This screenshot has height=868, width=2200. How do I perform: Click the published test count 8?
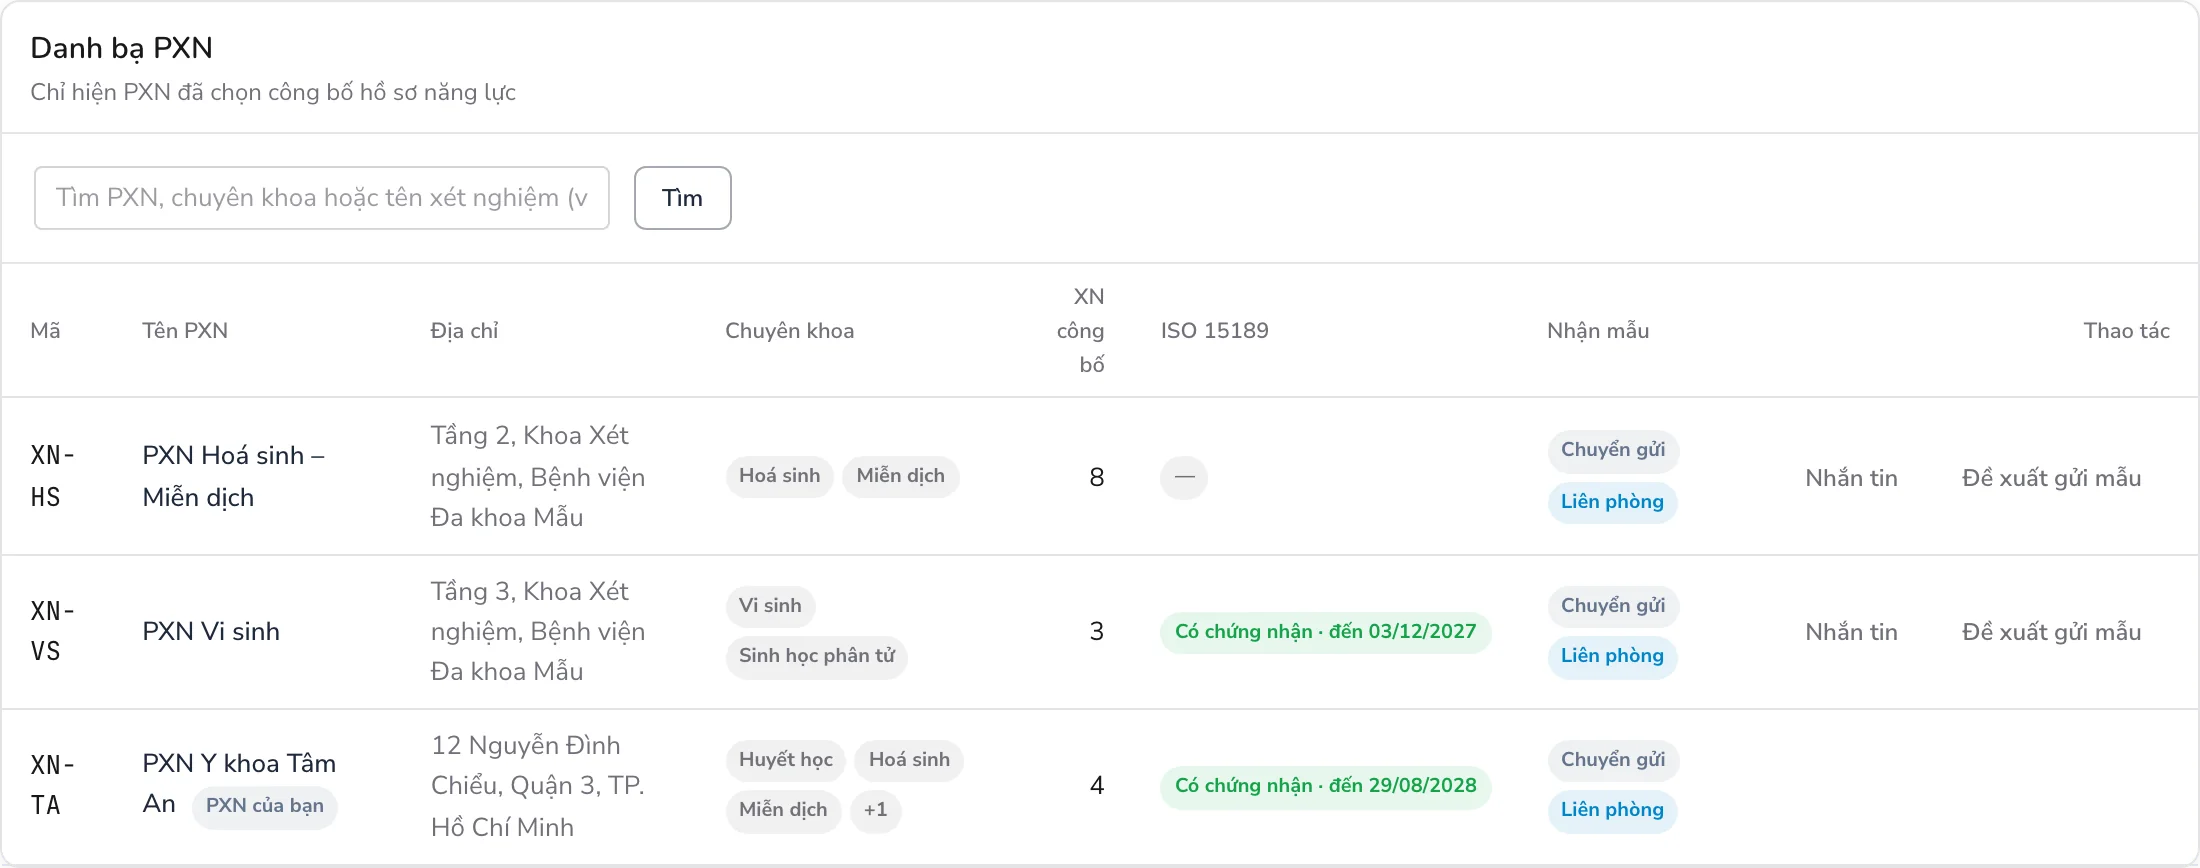pos(1097,478)
